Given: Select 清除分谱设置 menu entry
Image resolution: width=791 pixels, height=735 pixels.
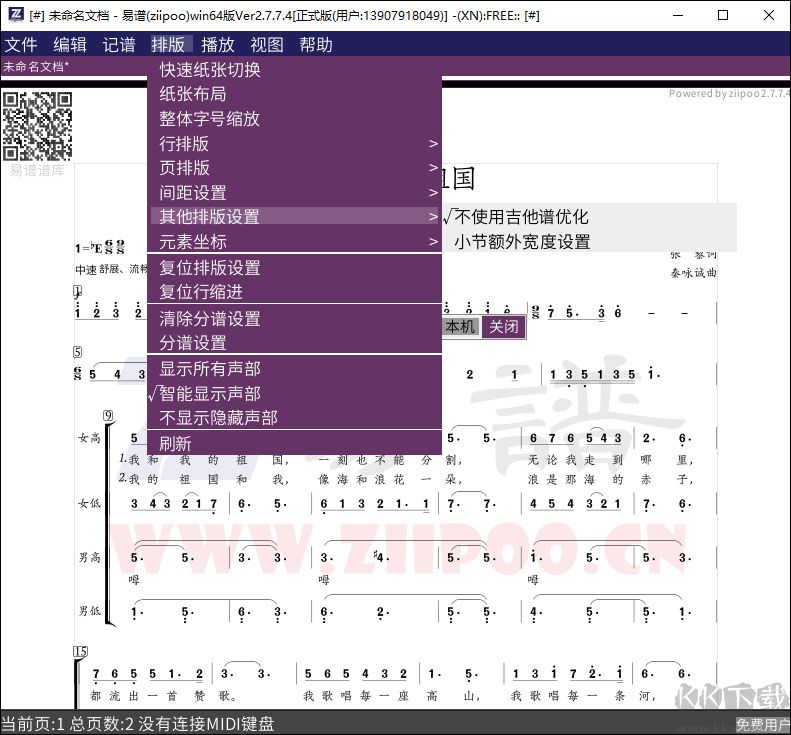Looking at the screenshot, I should pos(295,318).
